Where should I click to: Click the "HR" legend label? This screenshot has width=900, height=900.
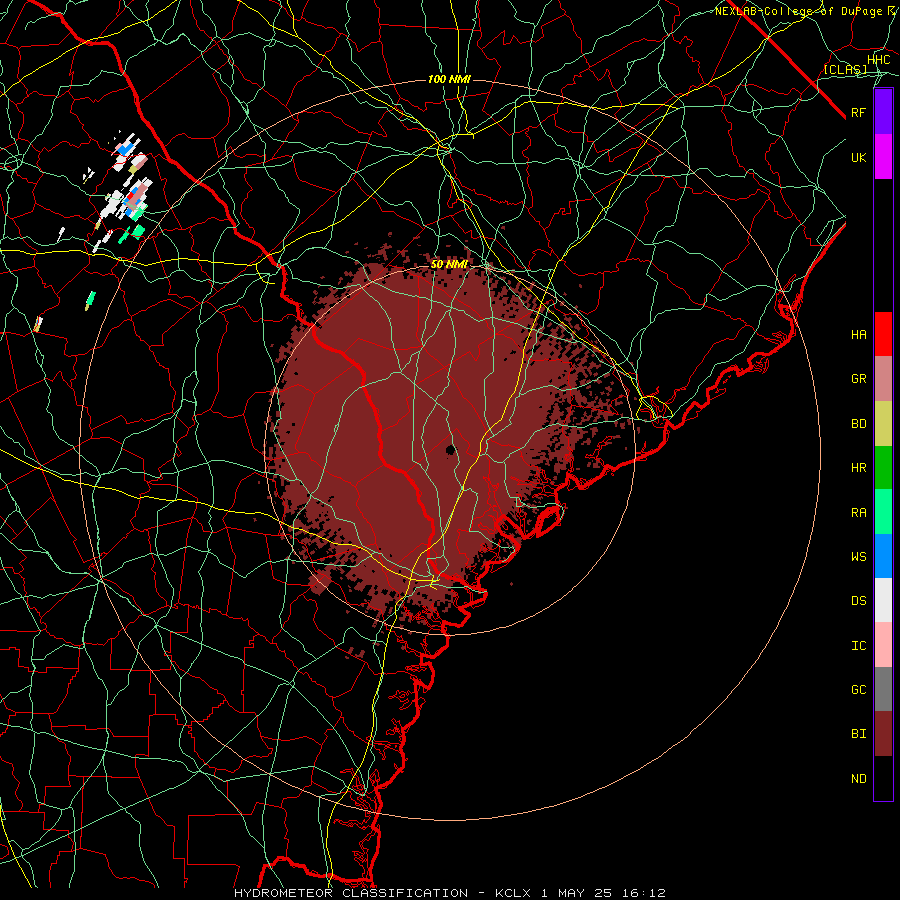[859, 468]
